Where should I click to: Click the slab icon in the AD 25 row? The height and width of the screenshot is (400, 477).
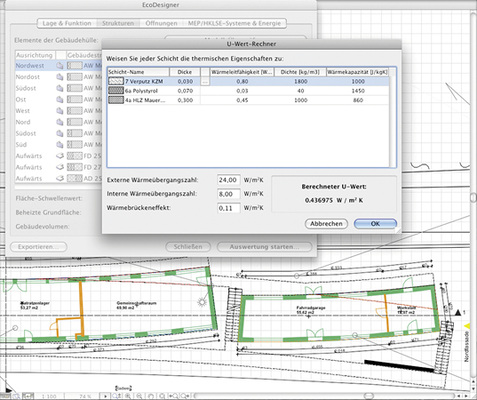pyautogui.click(x=60, y=178)
